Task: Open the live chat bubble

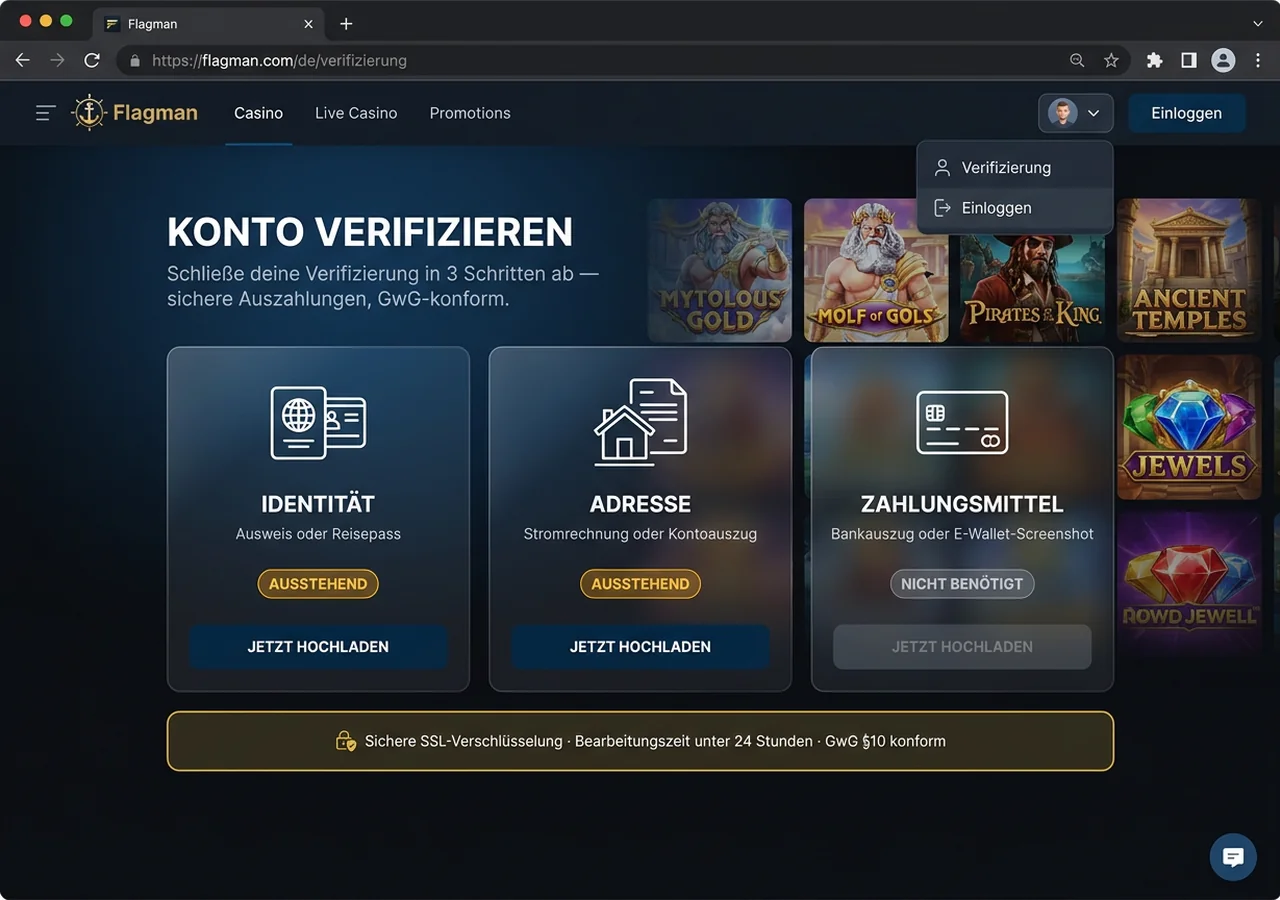Action: pyautogui.click(x=1233, y=857)
